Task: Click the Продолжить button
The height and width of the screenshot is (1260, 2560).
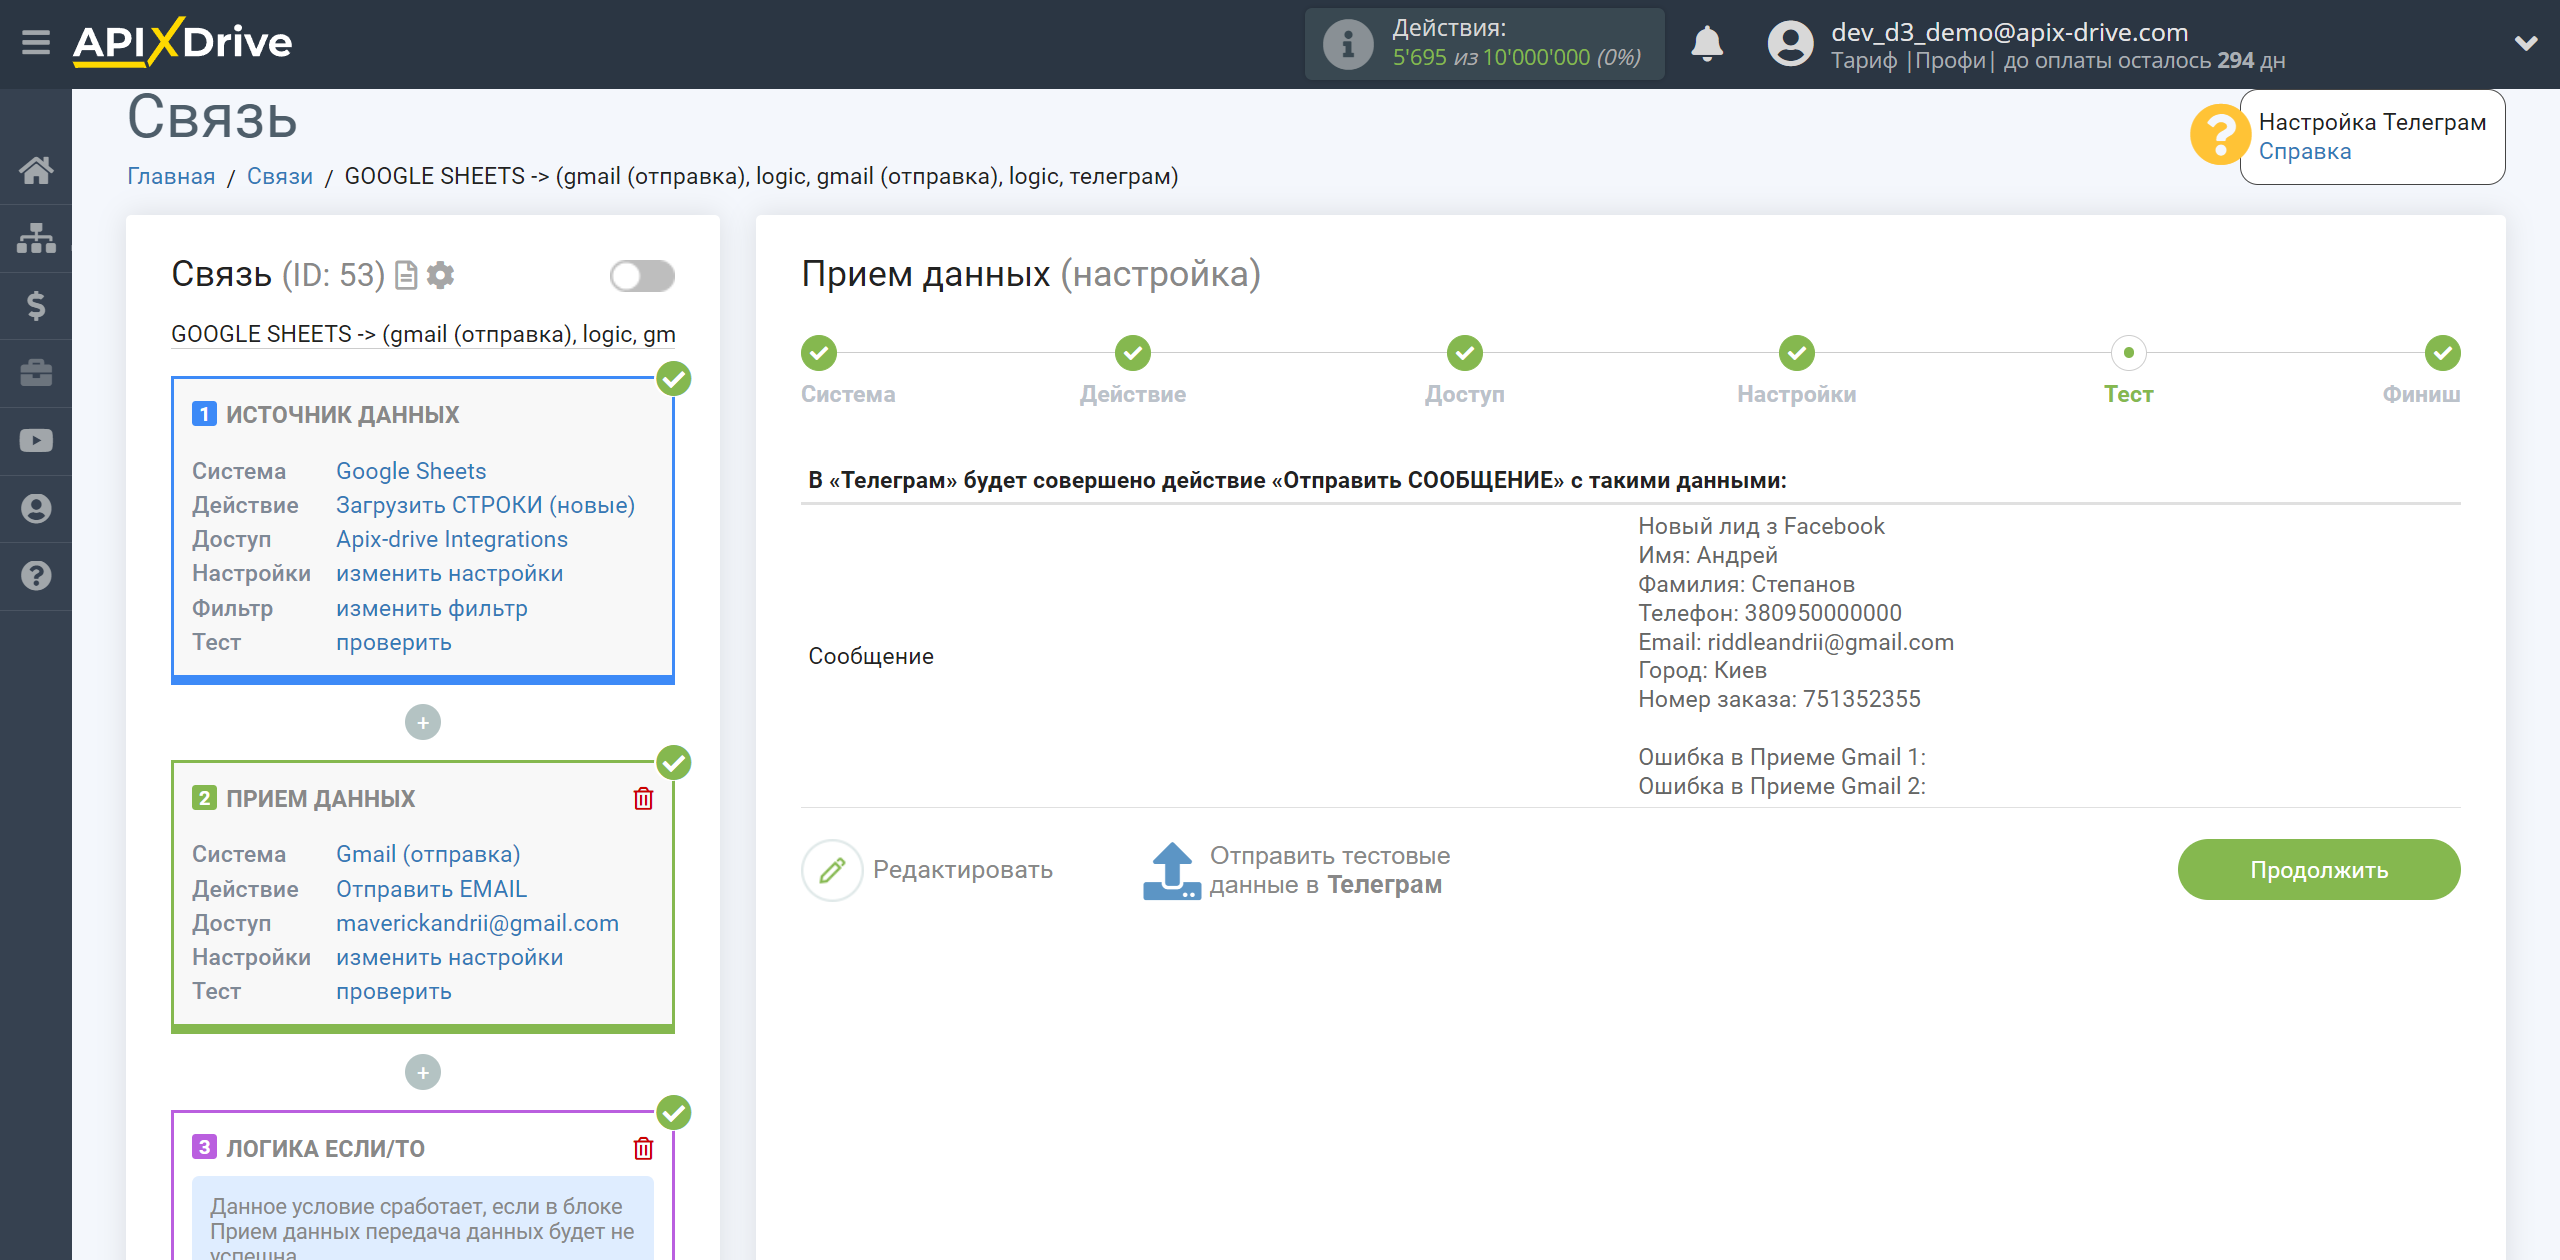Action: (x=2319, y=869)
